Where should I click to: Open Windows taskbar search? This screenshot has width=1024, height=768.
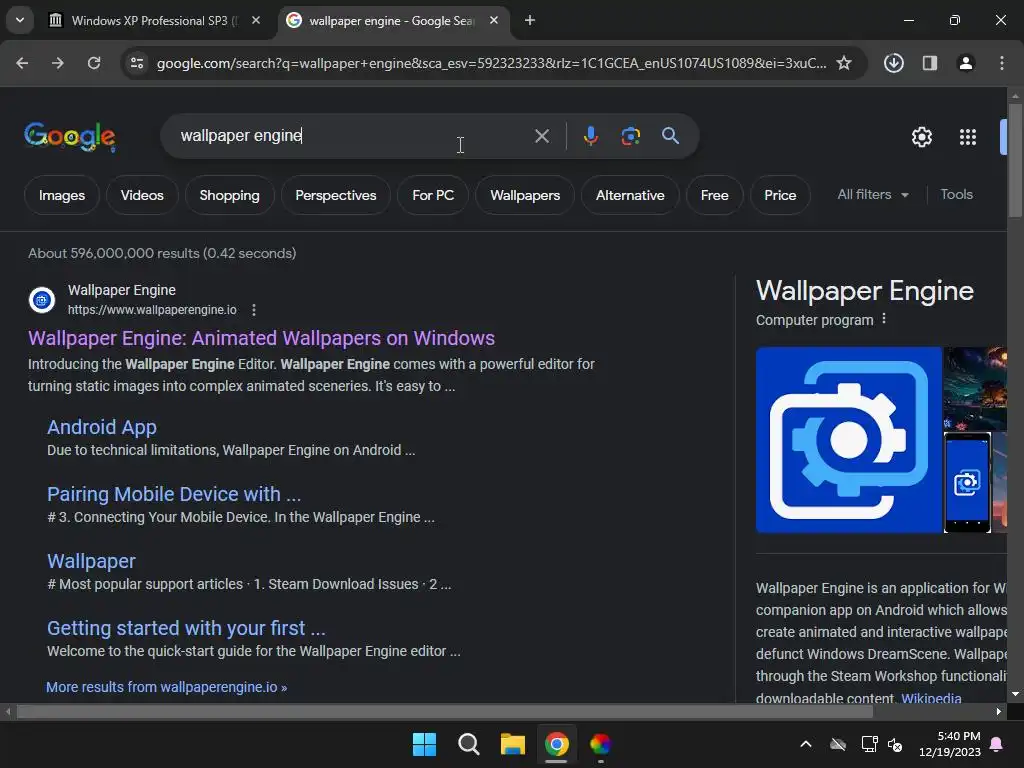click(x=468, y=744)
